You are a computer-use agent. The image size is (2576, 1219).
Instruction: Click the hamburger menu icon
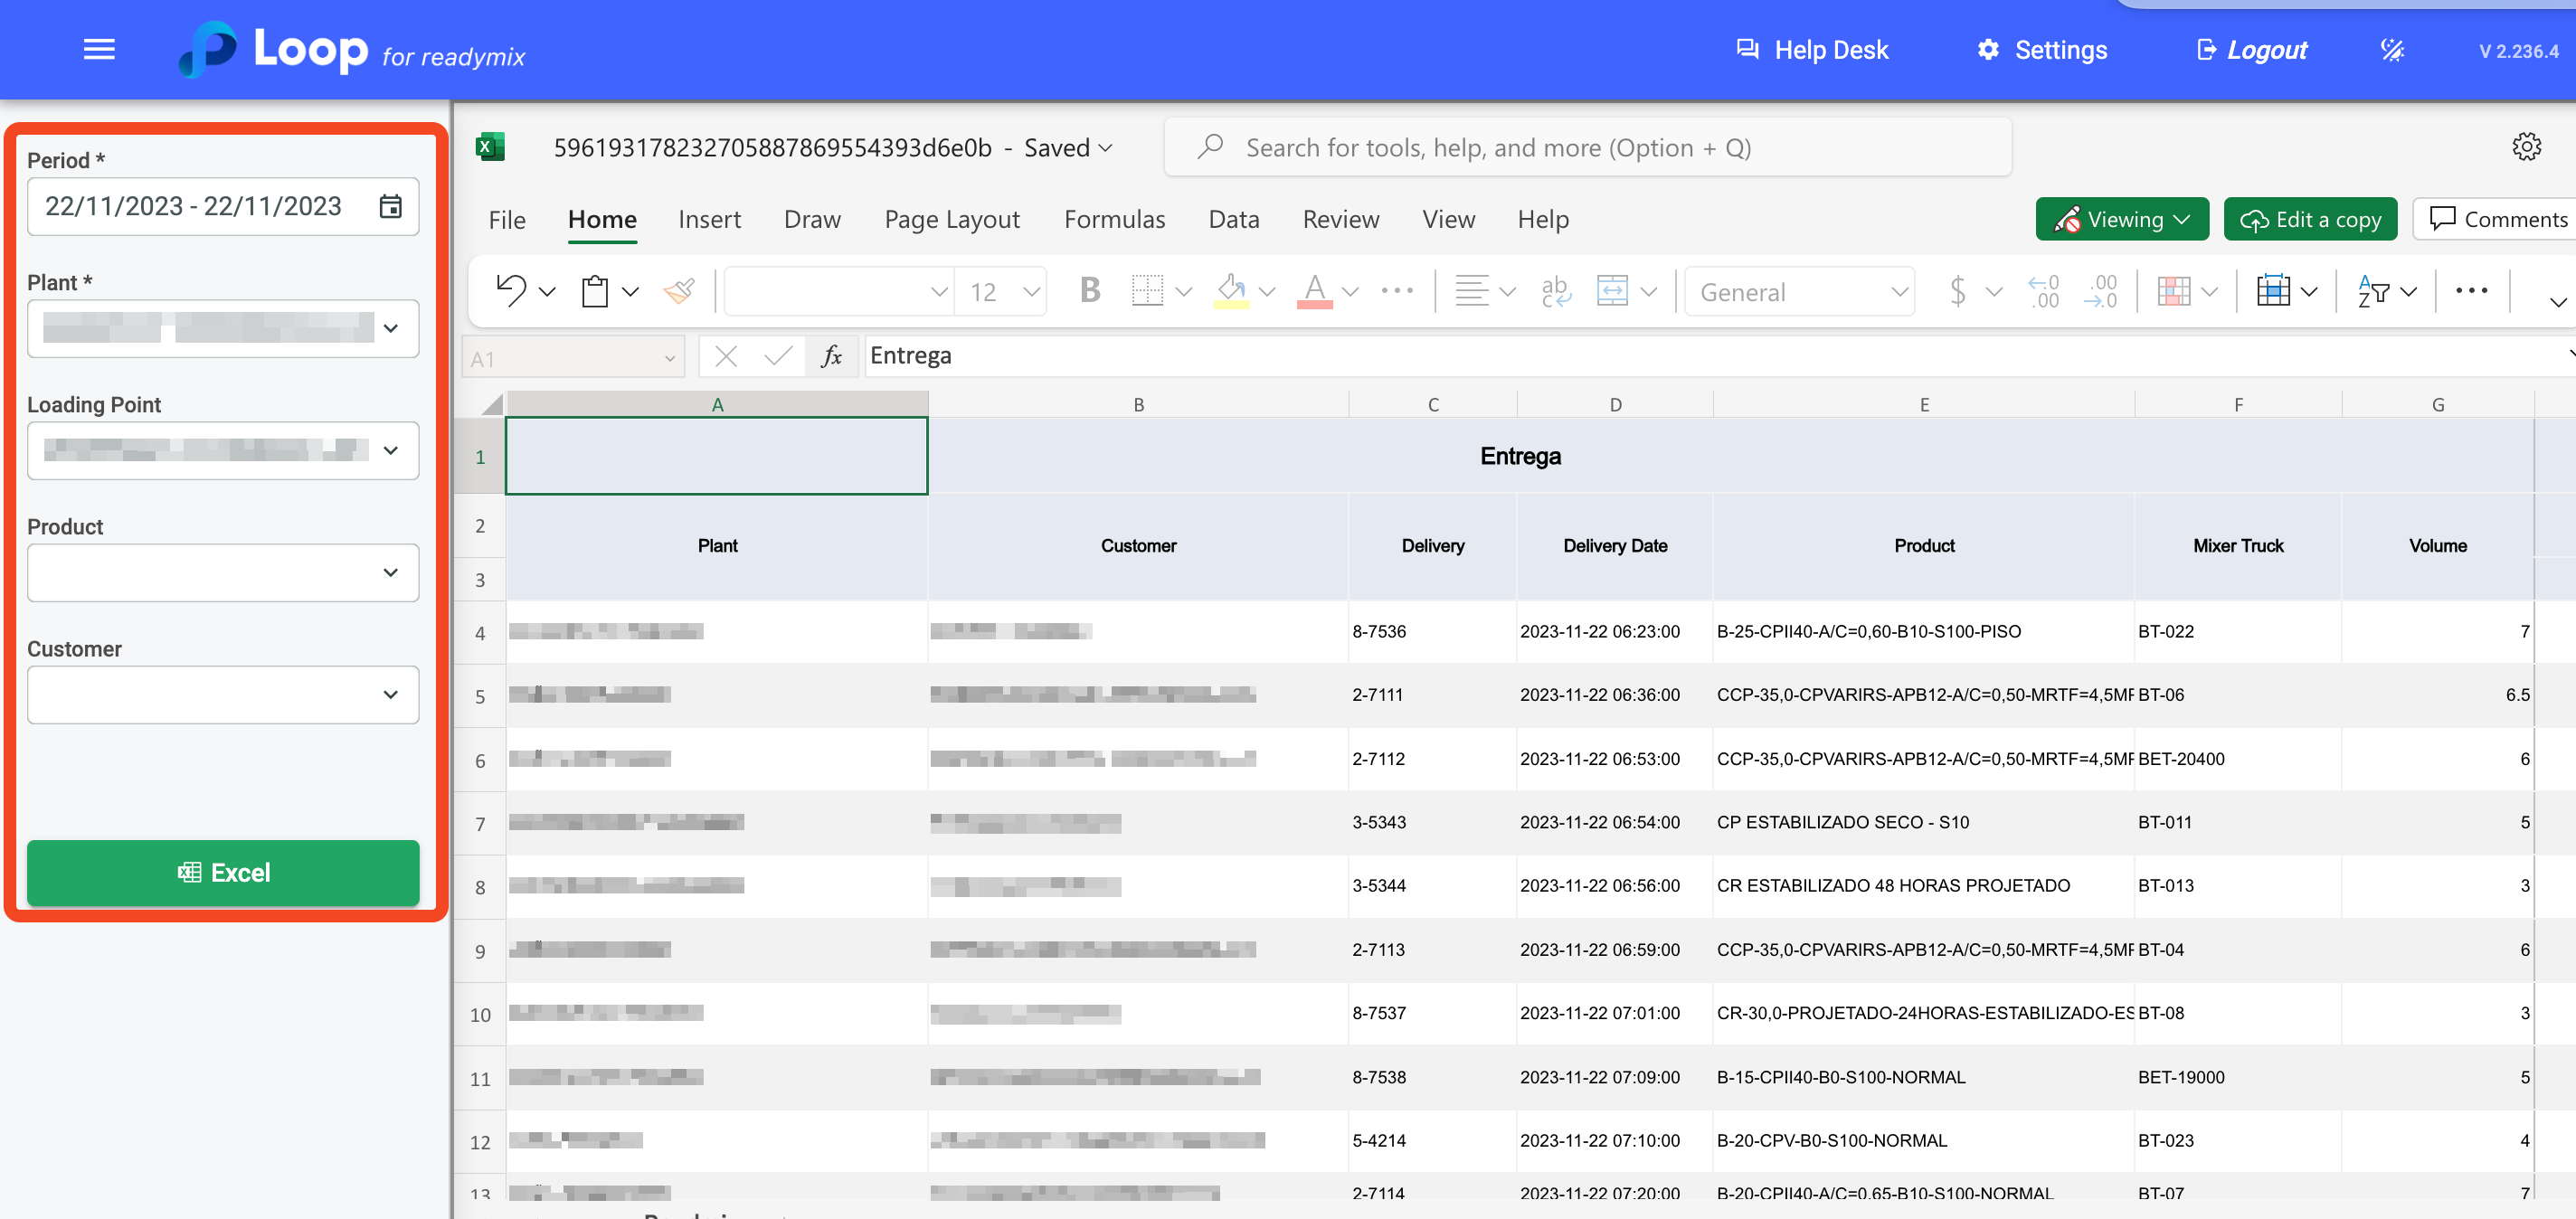[x=98, y=49]
